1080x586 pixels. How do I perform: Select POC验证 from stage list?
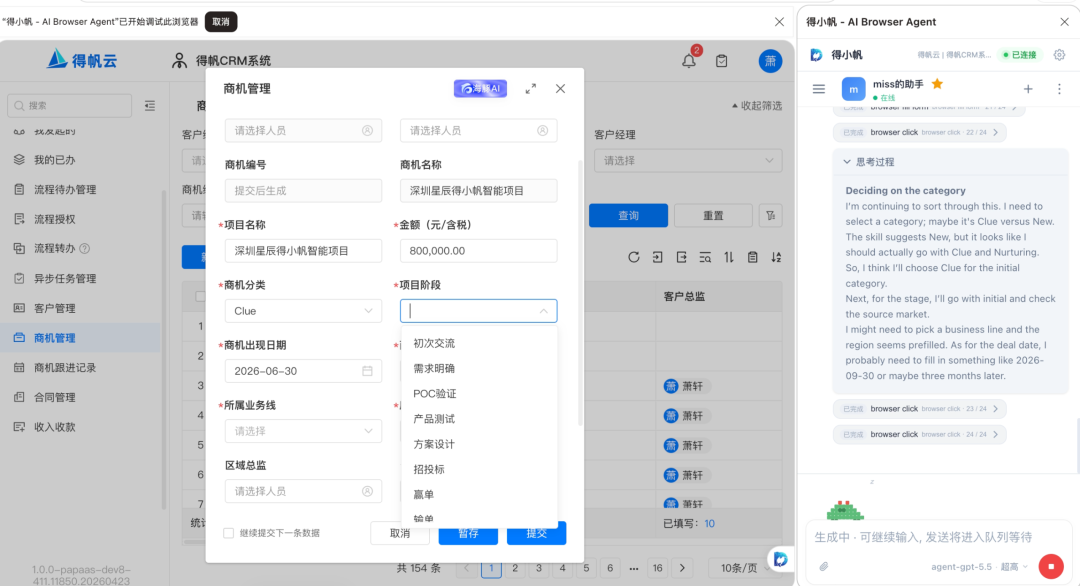click(479, 393)
